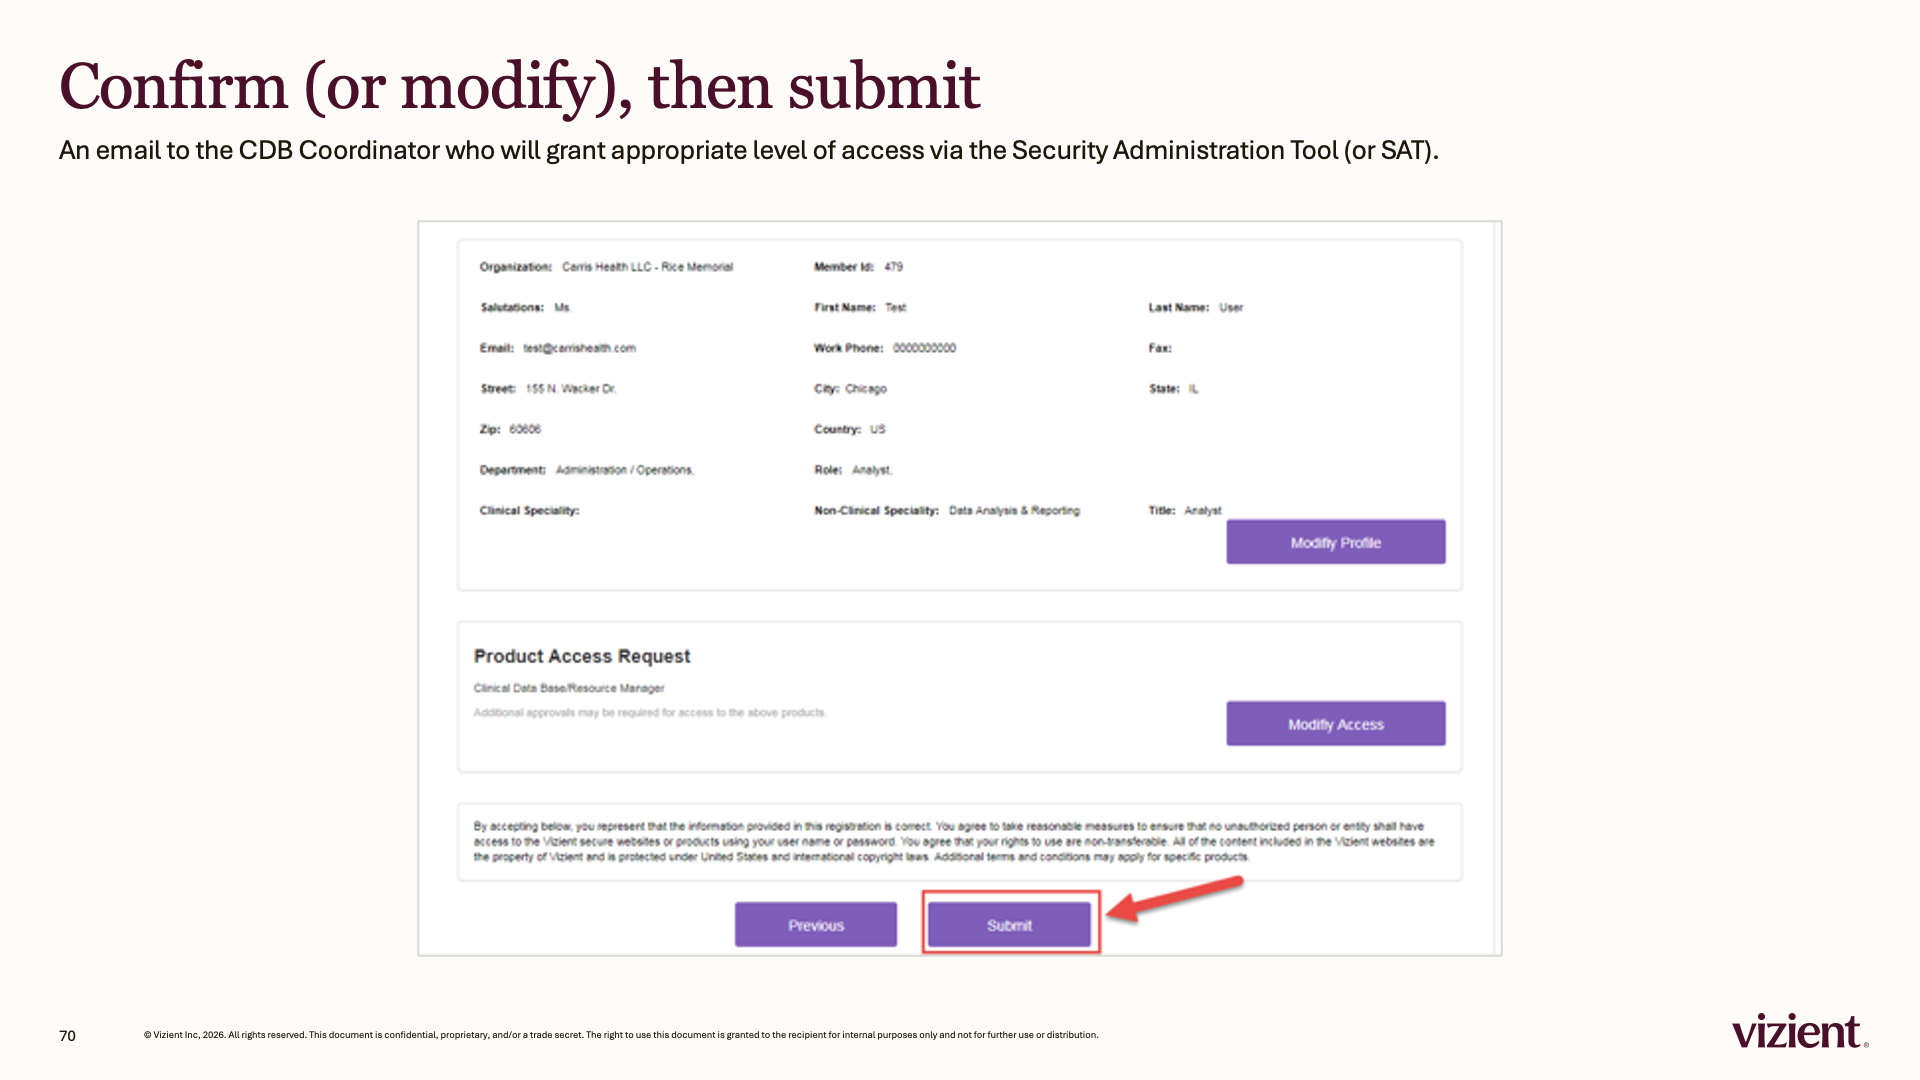Click the email value test@carrishealth.com

[x=580, y=348]
